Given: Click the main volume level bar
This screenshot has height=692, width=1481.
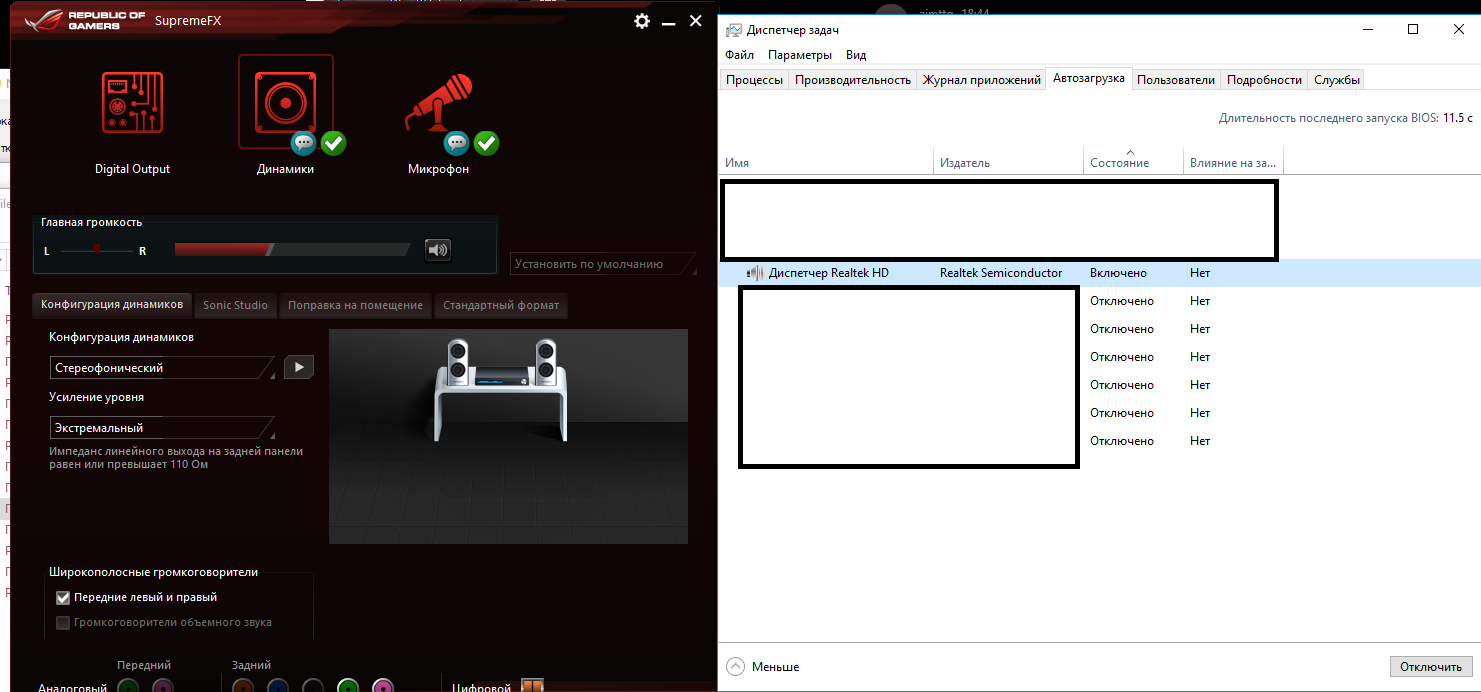Looking at the screenshot, I should coord(292,250).
